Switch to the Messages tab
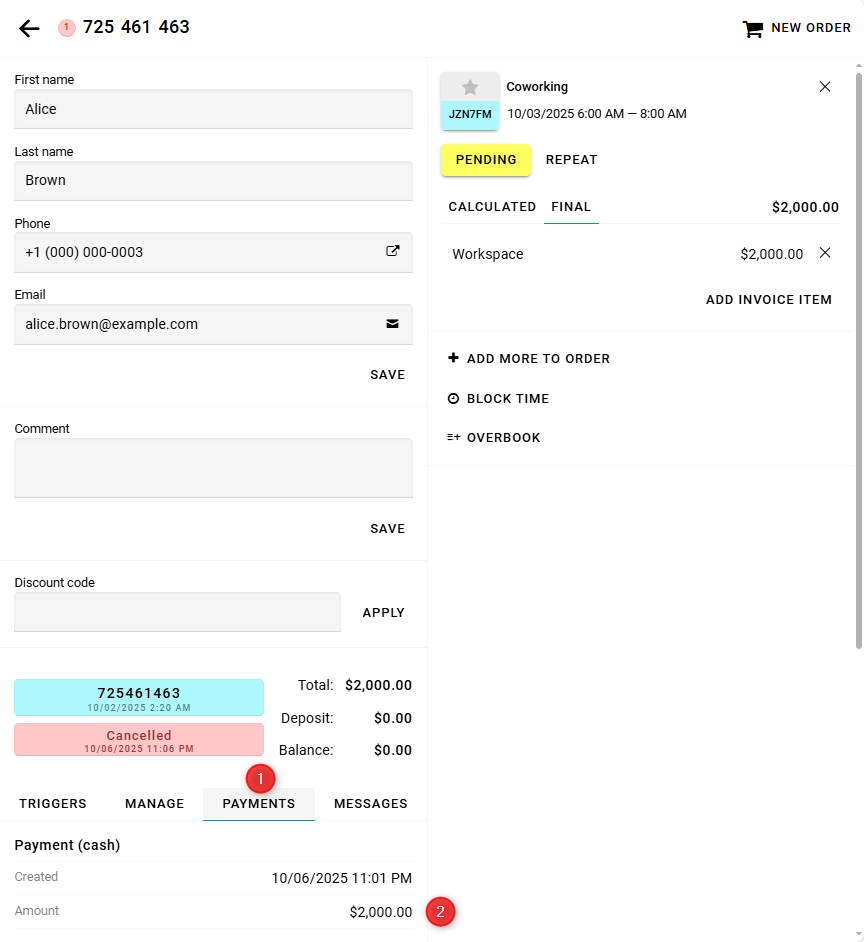Viewport: 864px width, 942px height. [x=370, y=803]
